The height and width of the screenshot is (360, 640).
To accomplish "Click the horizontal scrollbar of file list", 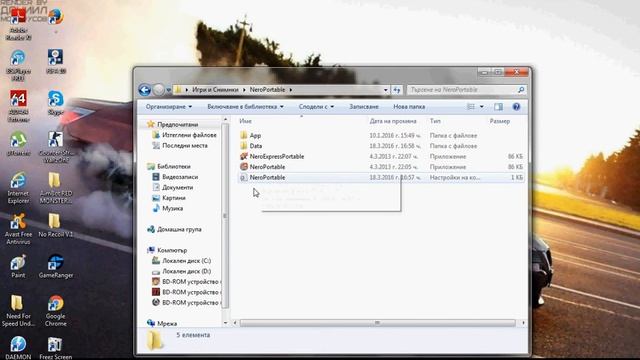I will [x=378, y=323].
